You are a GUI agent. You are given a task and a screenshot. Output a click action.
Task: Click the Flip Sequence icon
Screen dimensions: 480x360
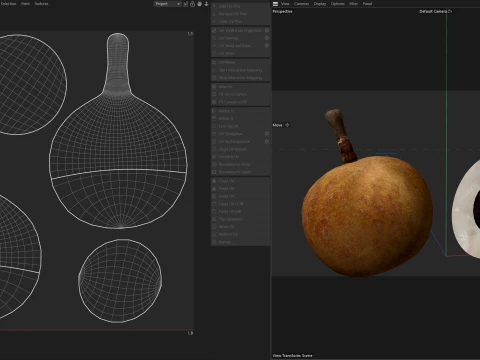214,219
